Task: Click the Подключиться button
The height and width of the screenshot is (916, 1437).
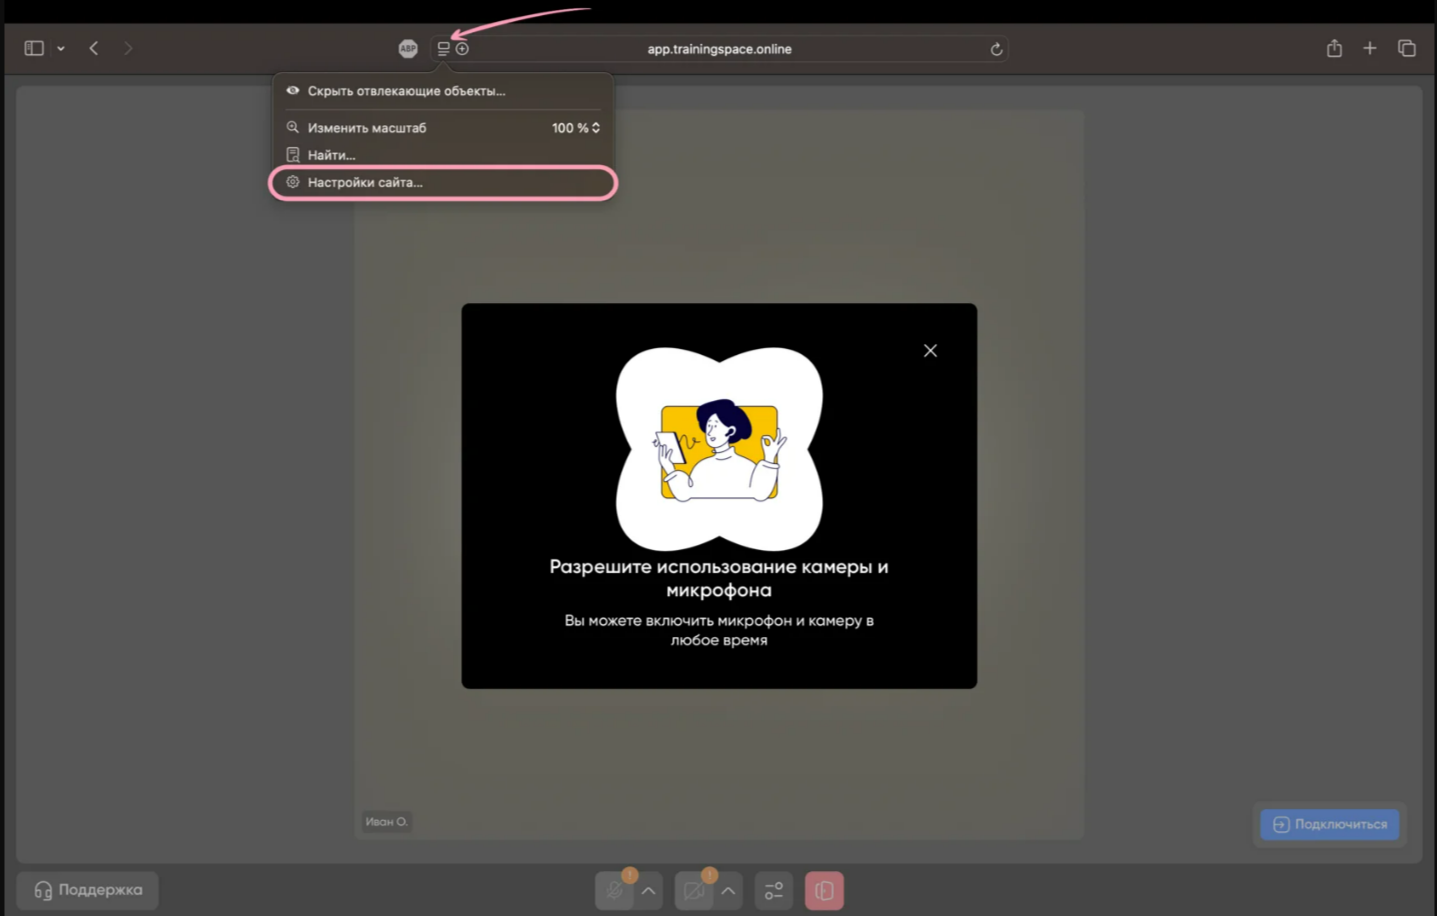Action: tap(1329, 824)
